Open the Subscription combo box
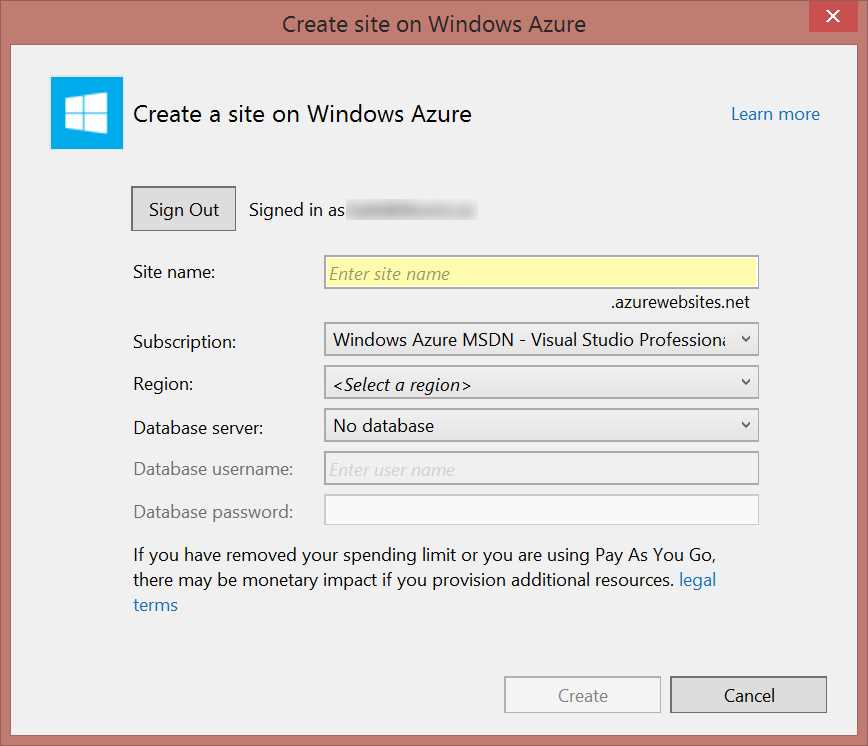Screen dimensions: 868x746 click(x=540, y=339)
